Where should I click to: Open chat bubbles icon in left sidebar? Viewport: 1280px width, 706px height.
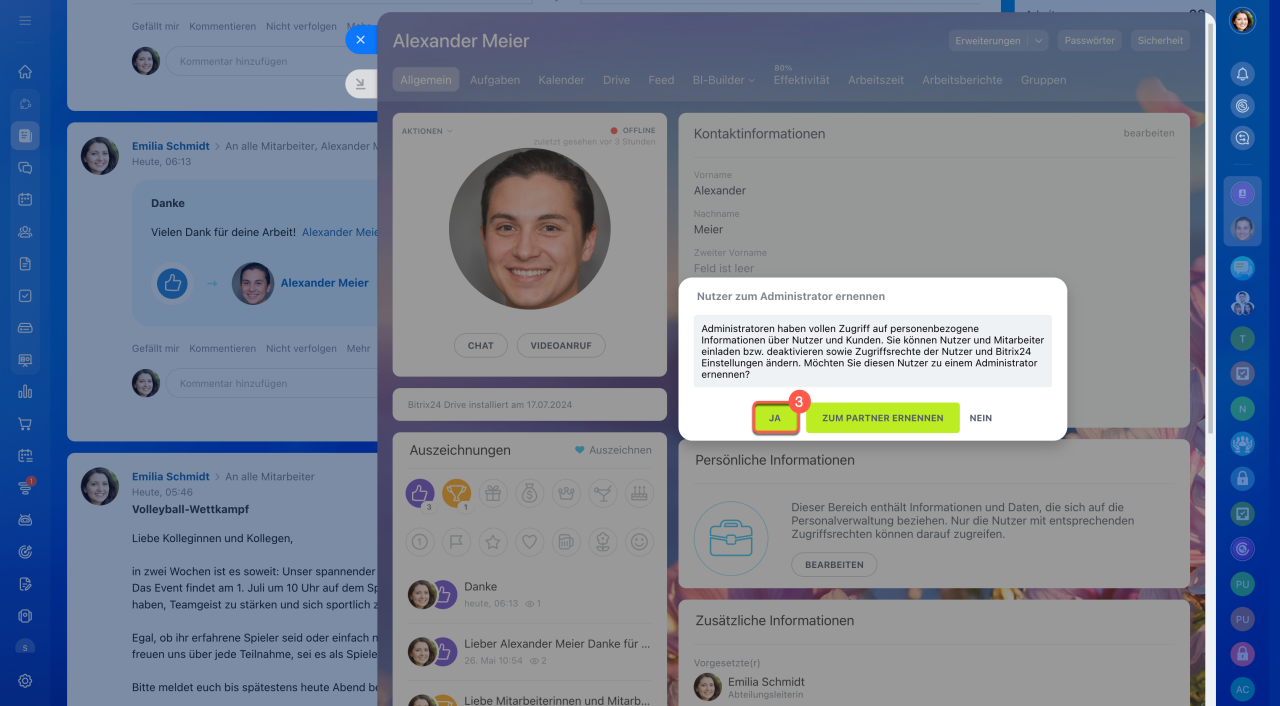[25, 168]
